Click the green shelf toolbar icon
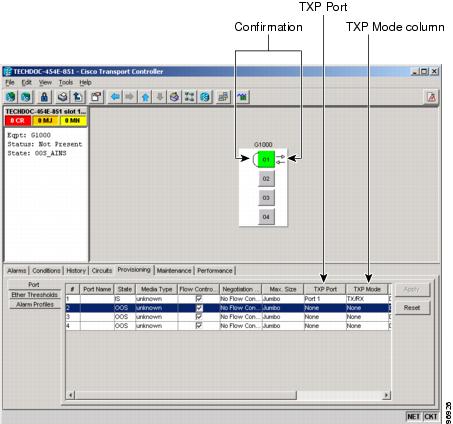 point(243,97)
